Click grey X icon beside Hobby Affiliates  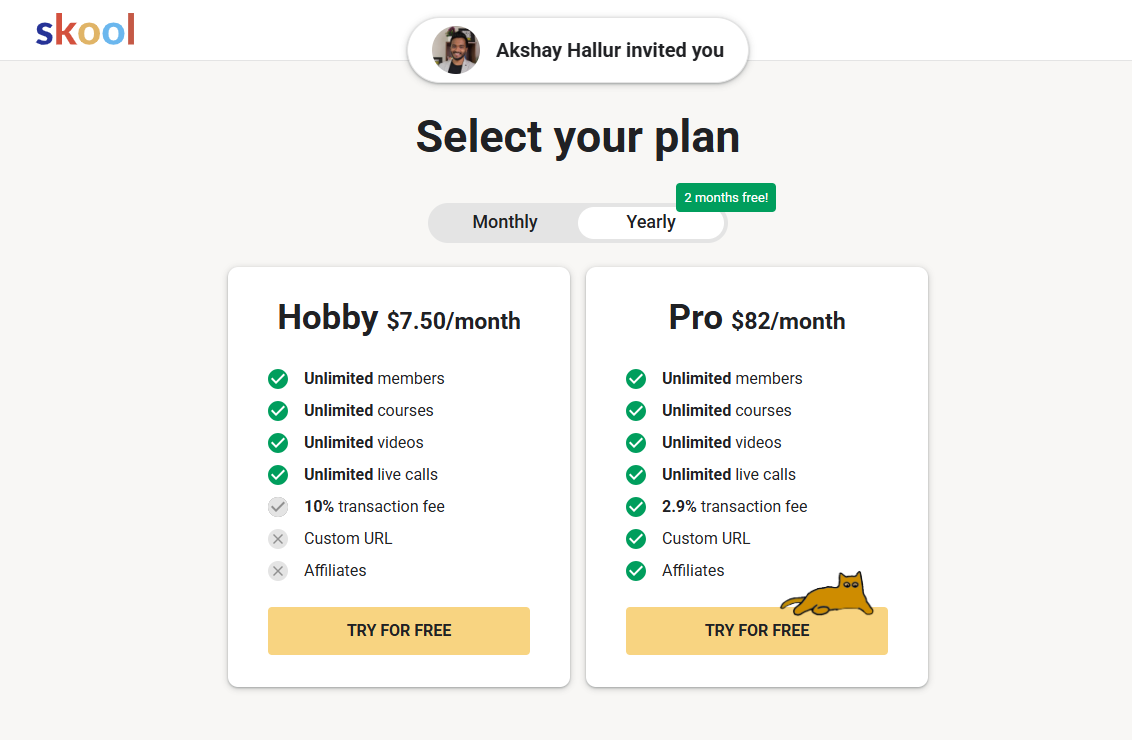tap(278, 571)
